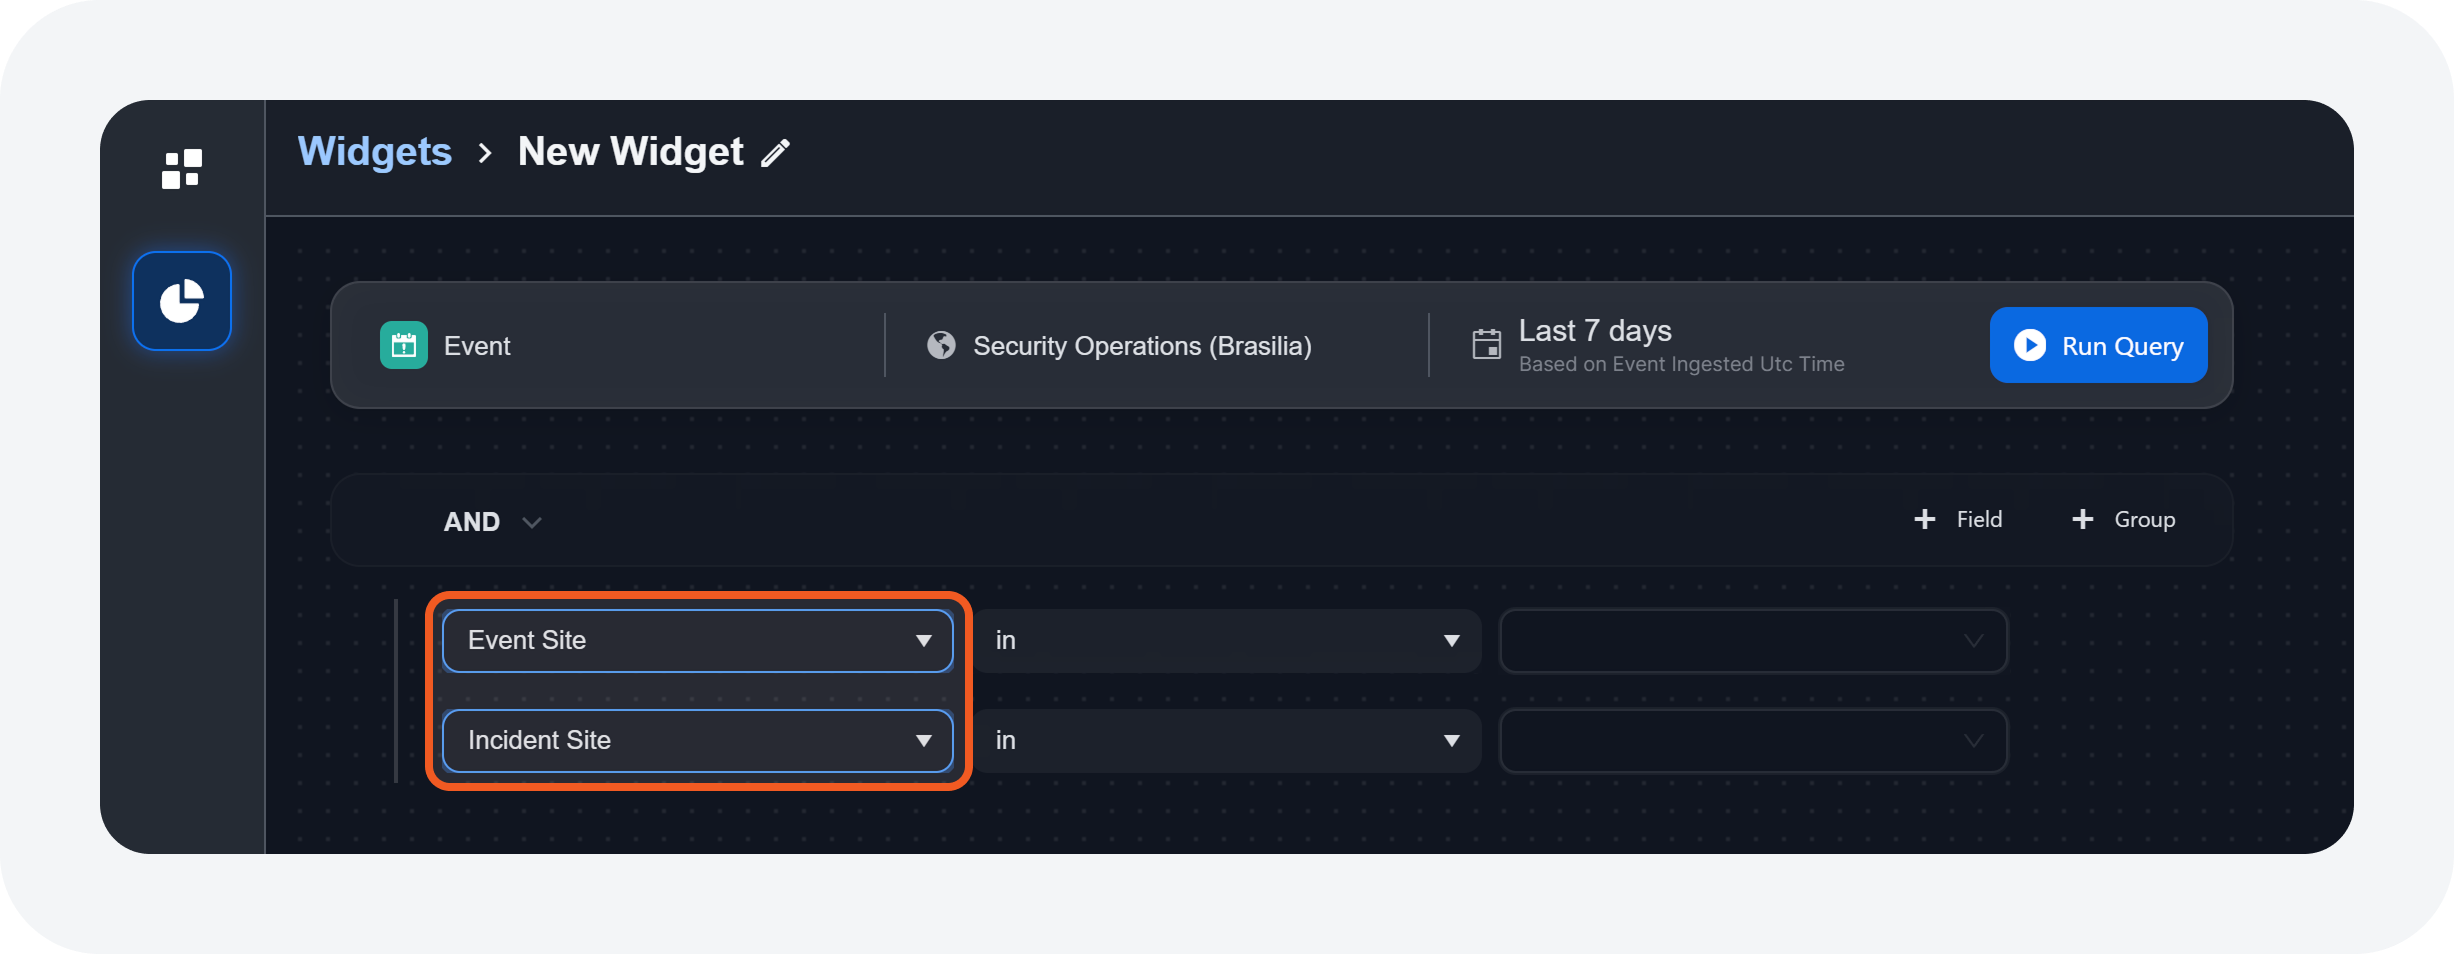The image size is (2454, 954).
Task: Click the plus icon beside Group
Action: tap(2083, 519)
